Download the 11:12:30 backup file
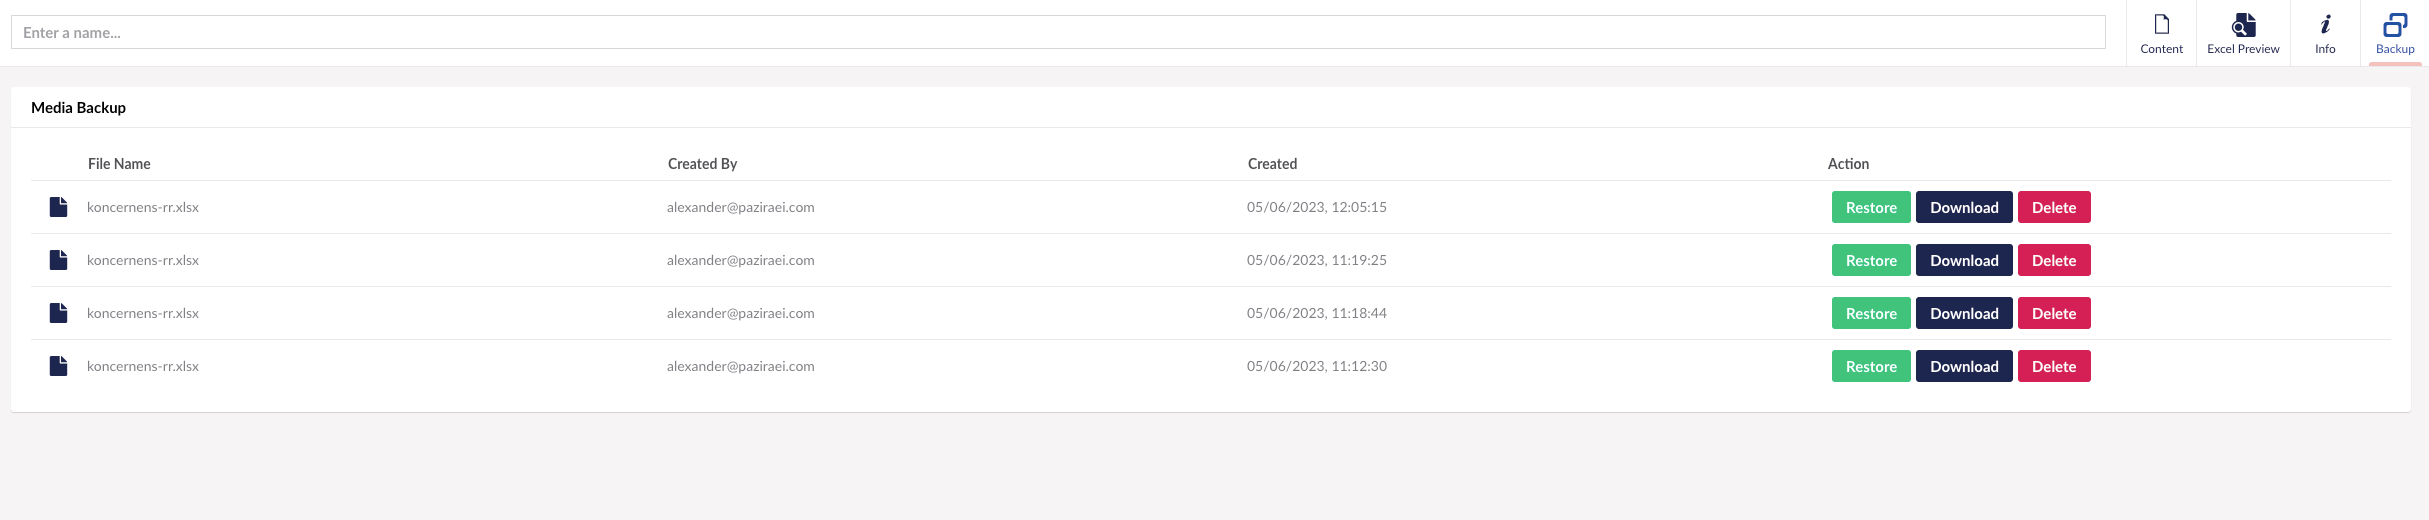The width and height of the screenshot is (2429, 520). point(1964,366)
